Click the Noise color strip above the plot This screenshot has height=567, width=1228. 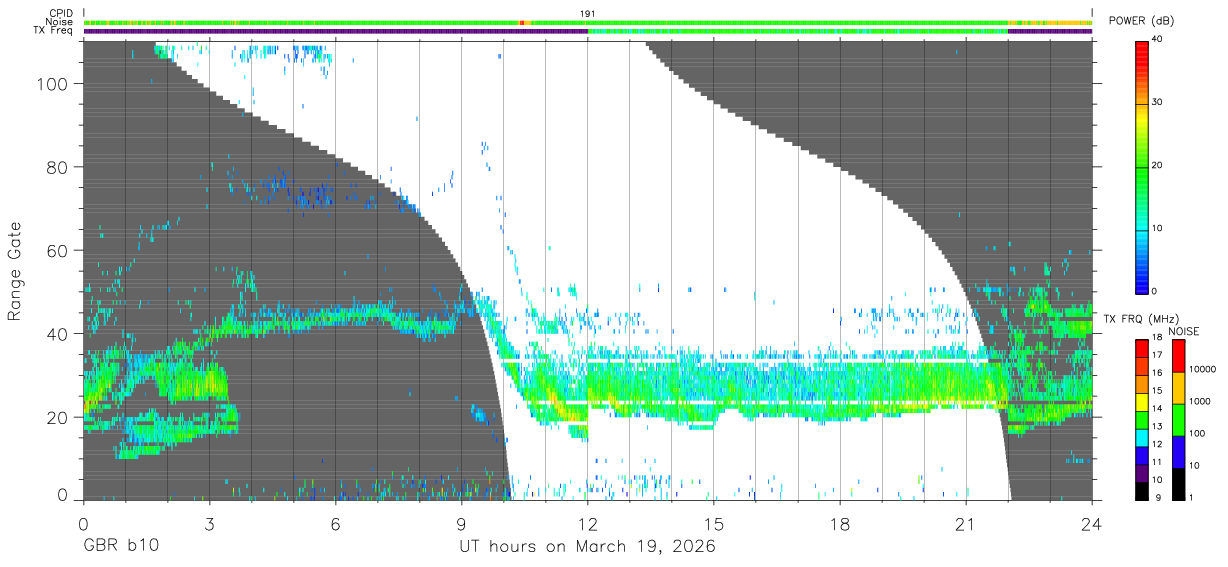click(x=588, y=22)
